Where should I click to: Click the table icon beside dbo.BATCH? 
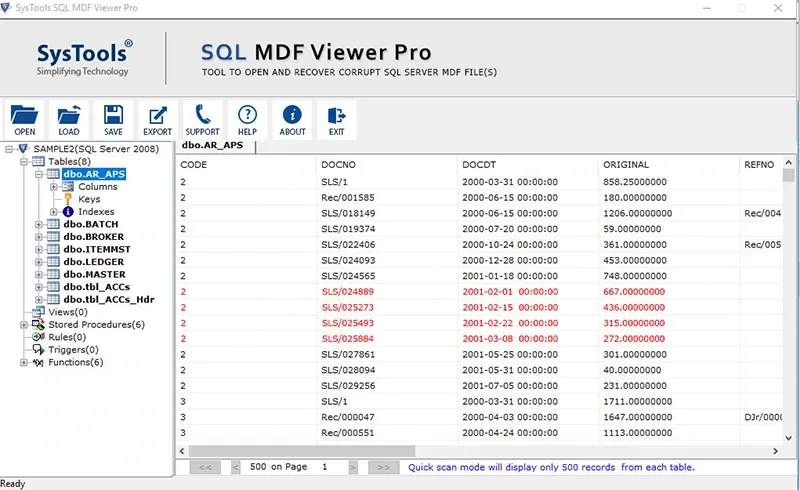(53, 224)
